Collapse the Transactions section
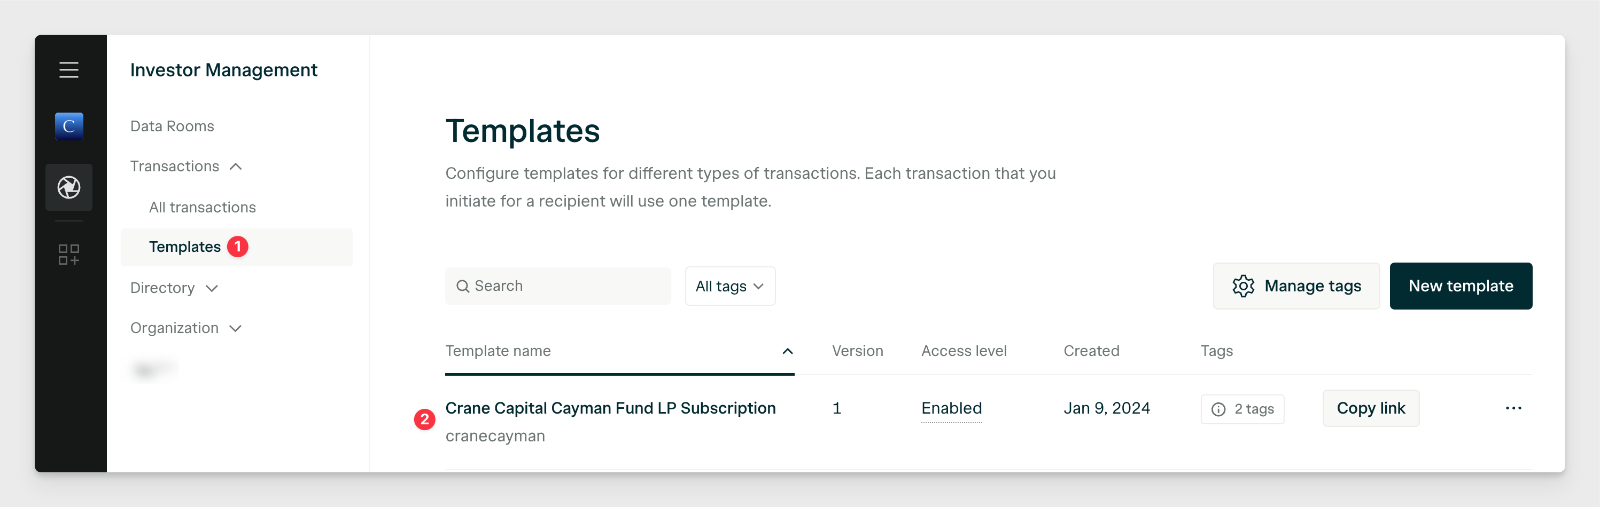Screen dimensions: 1600x507 236,167
